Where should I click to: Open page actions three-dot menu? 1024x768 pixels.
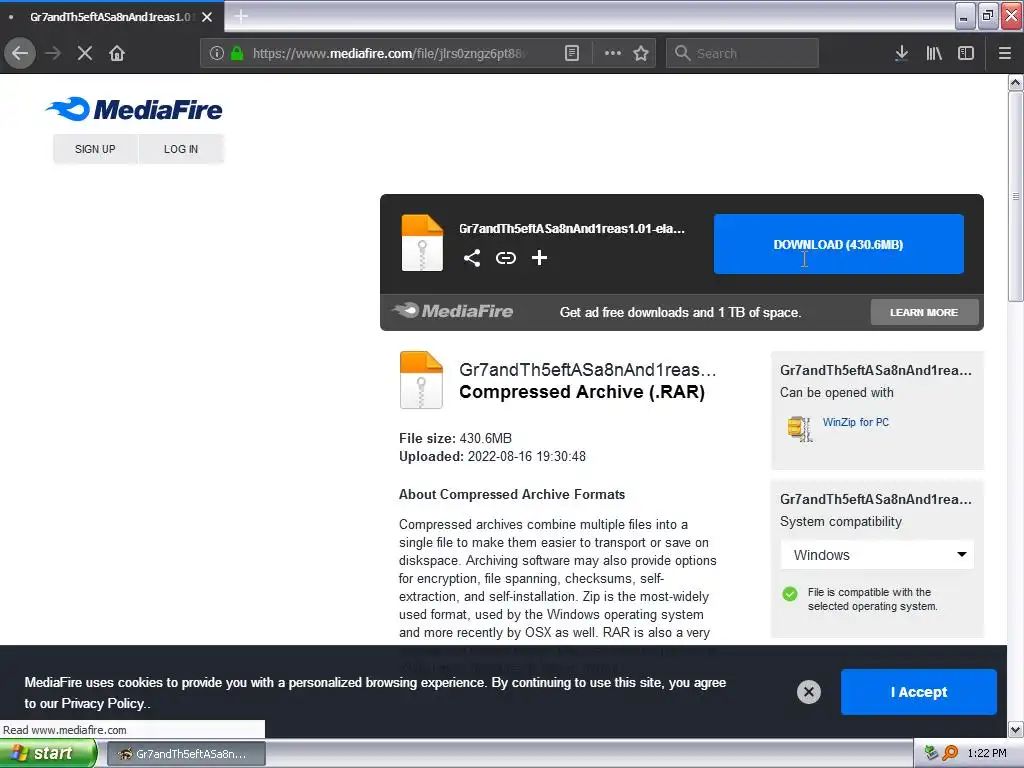coord(613,53)
